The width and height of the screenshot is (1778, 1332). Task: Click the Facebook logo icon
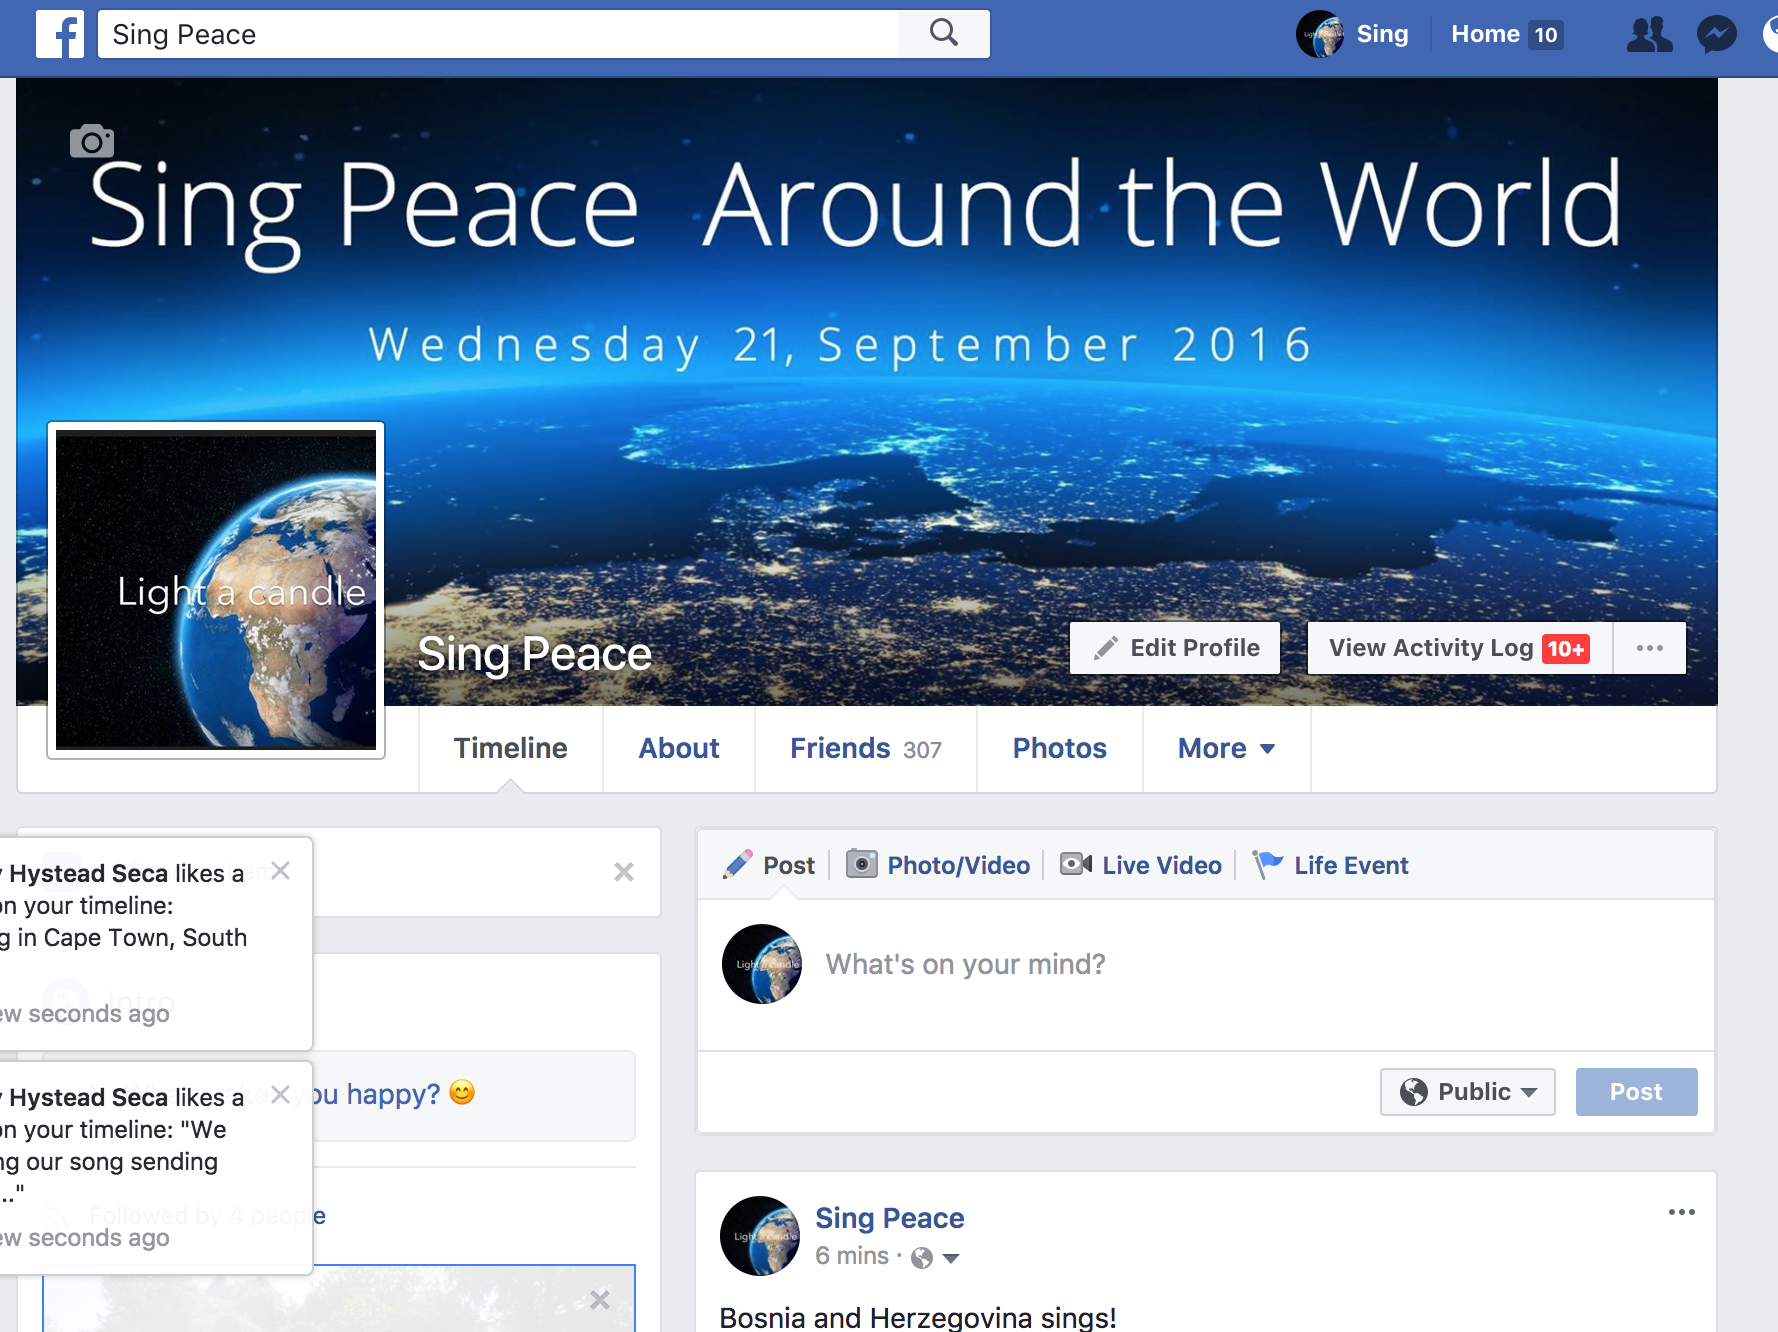pos(60,35)
